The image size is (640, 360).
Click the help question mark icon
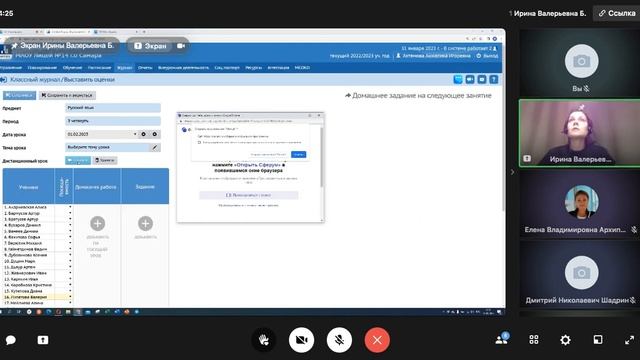pos(493,80)
